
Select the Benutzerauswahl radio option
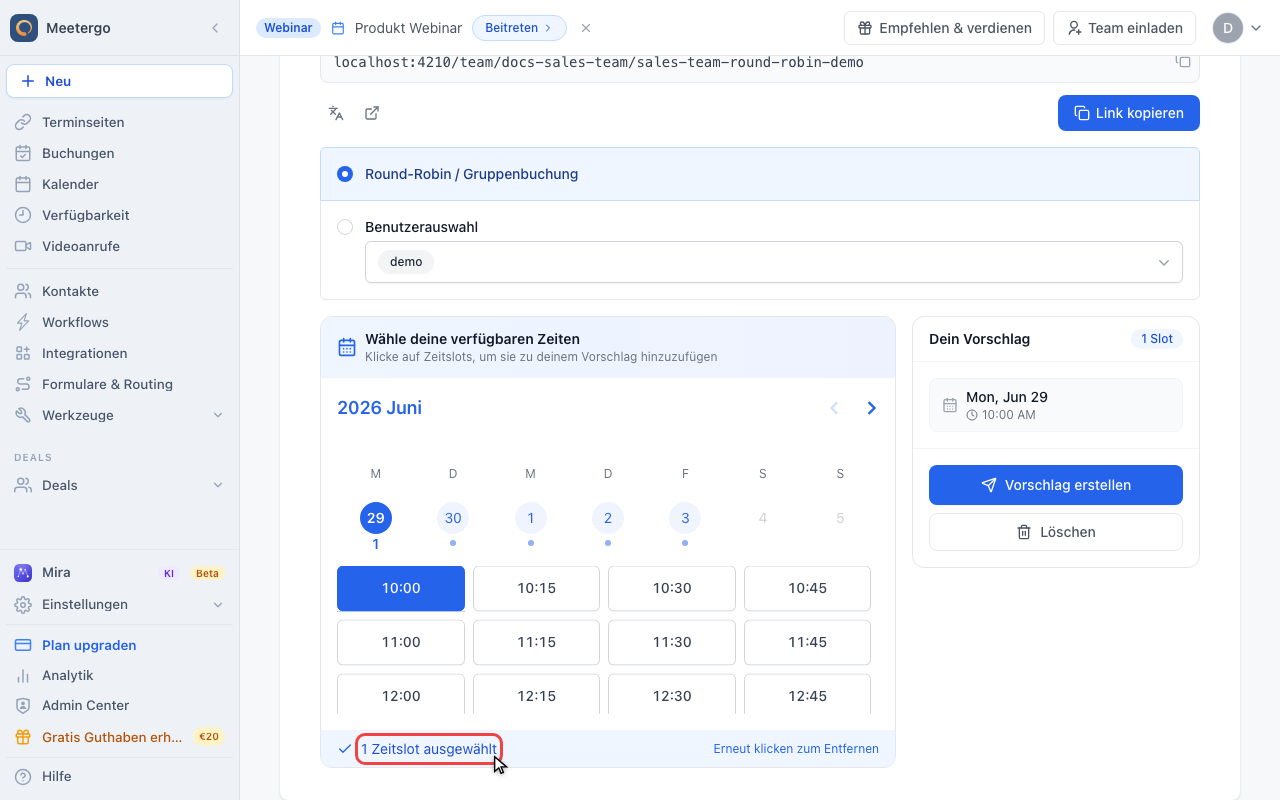[x=345, y=227]
